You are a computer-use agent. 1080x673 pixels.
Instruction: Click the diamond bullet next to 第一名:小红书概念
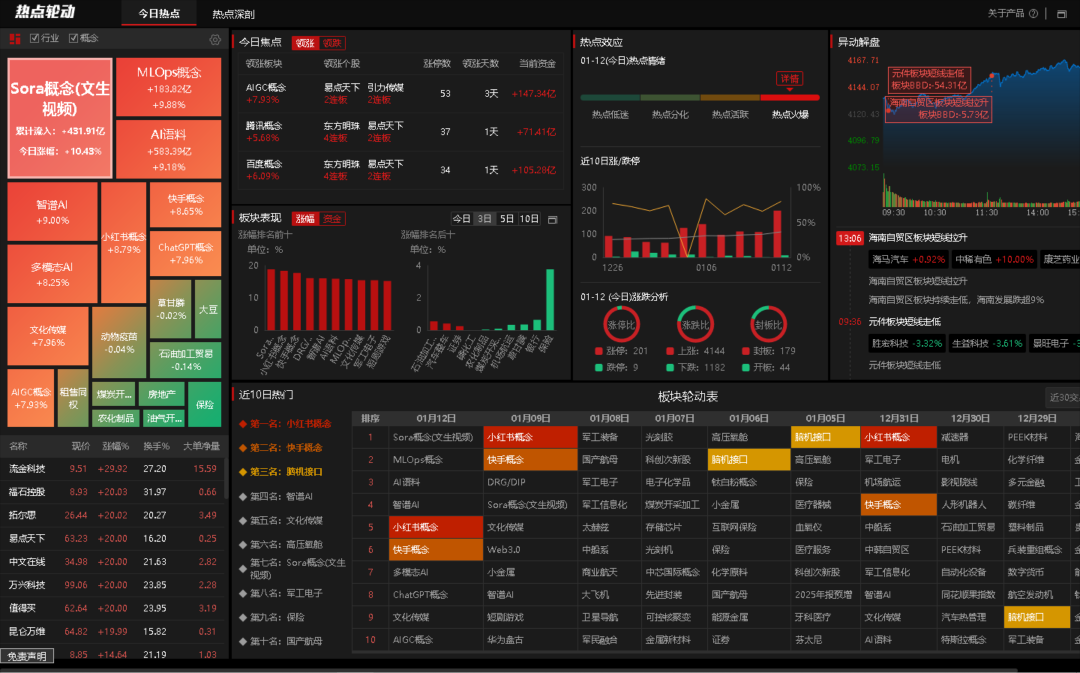(x=242, y=424)
